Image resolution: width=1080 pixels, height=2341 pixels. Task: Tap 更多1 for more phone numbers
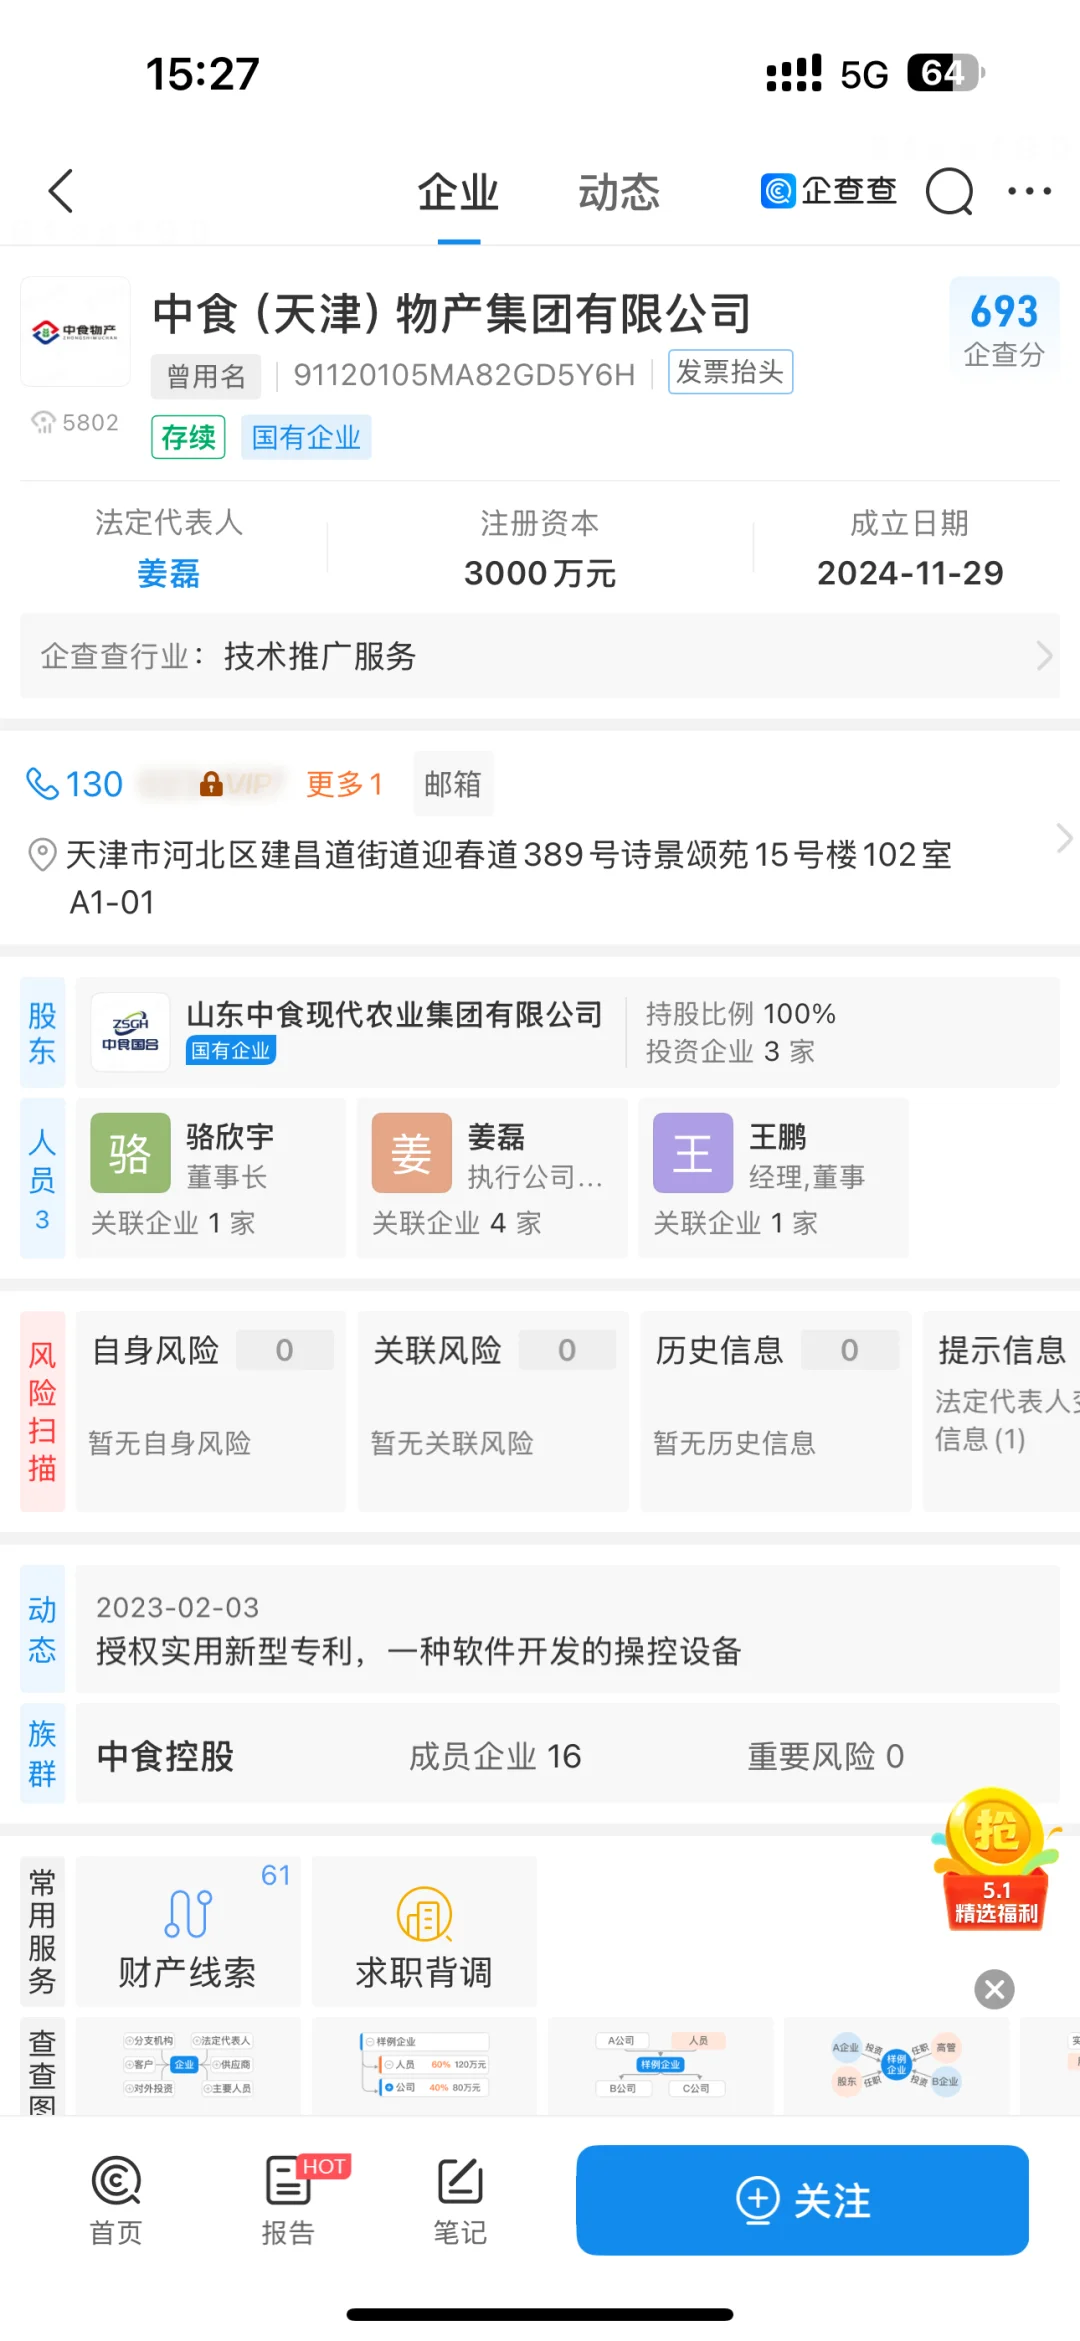coord(344,784)
